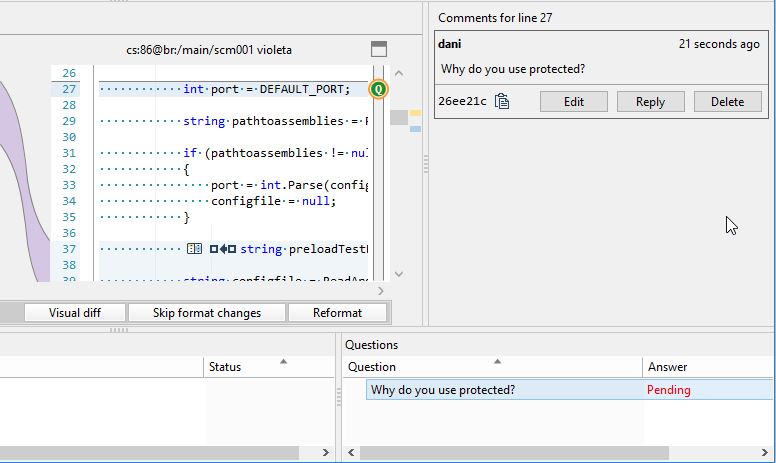Screen dimensions: 776x463
Task: Click the left arrow of Questions horizontal scrollbar
Action: click(x=351, y=452)
